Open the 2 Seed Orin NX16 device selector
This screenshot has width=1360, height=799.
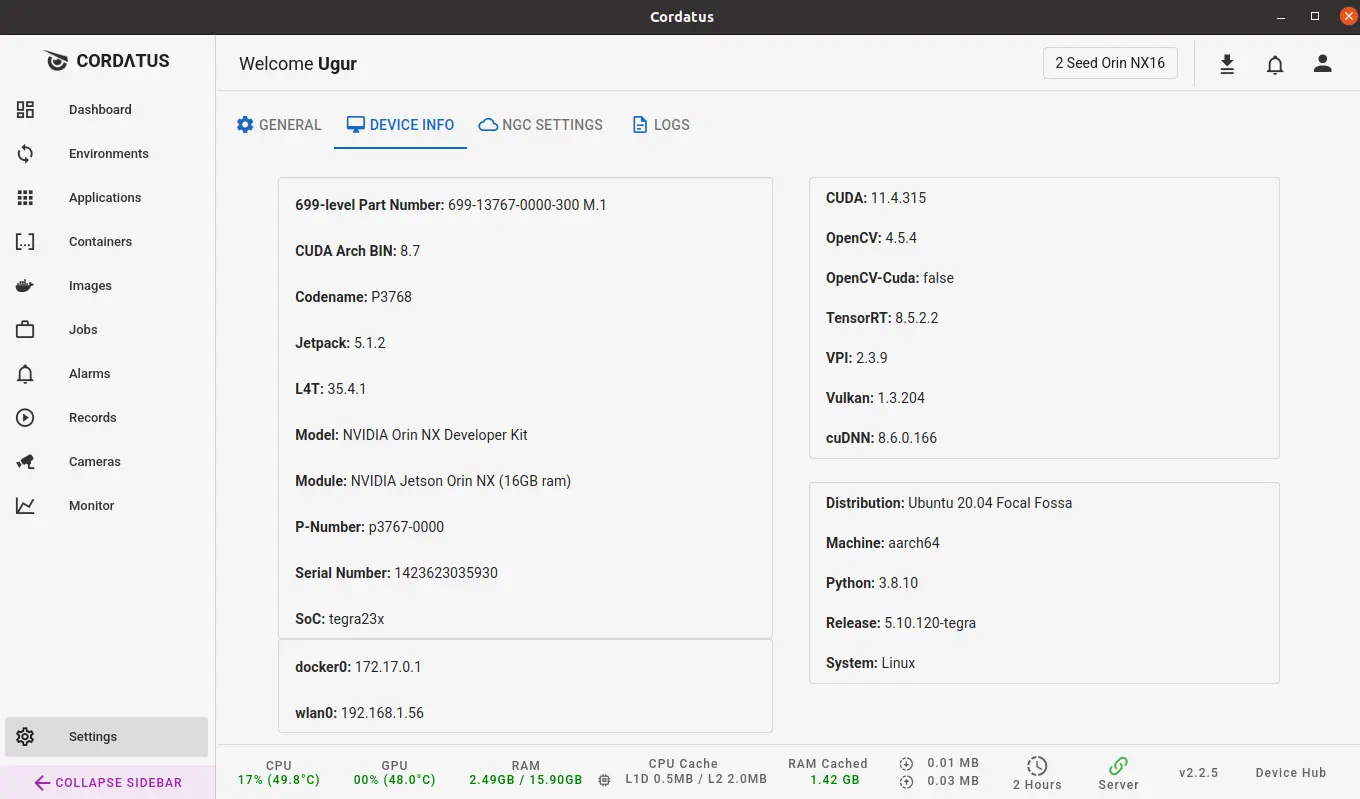coord(1110,63)
